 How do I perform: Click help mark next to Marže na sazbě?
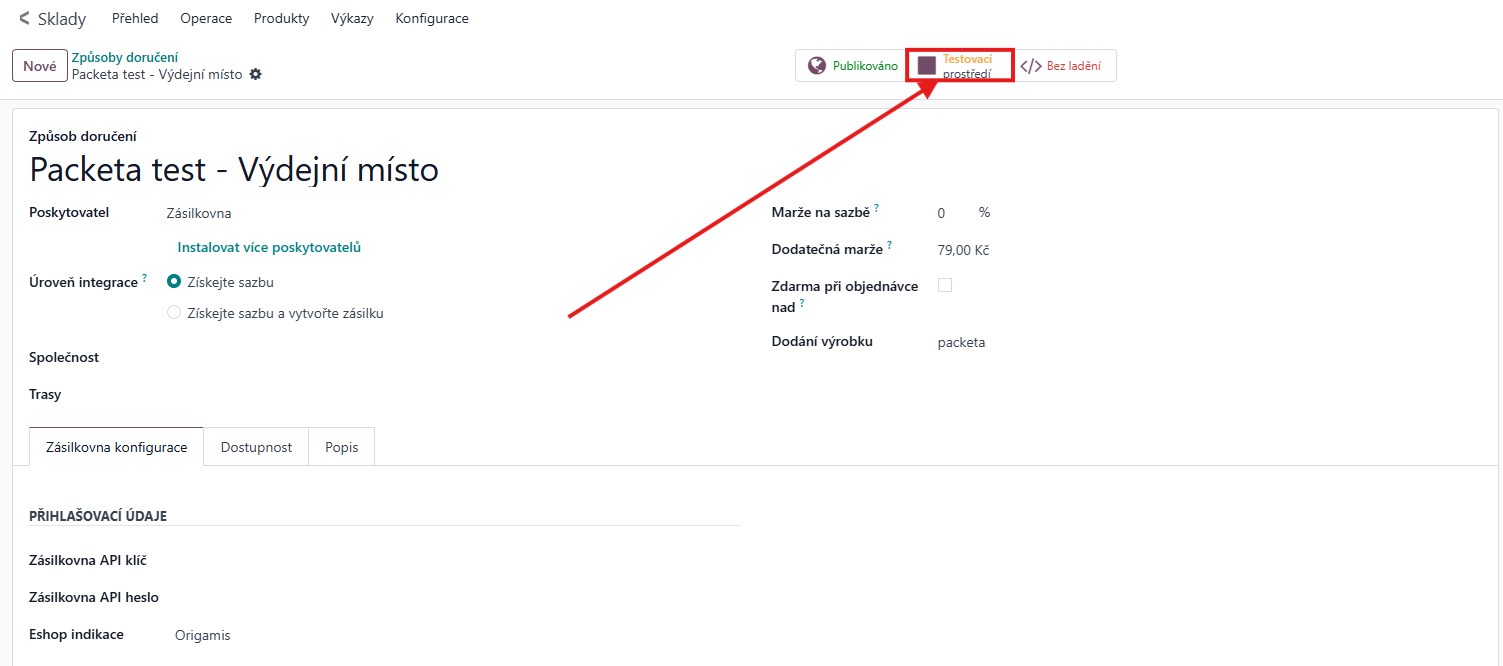876,208
